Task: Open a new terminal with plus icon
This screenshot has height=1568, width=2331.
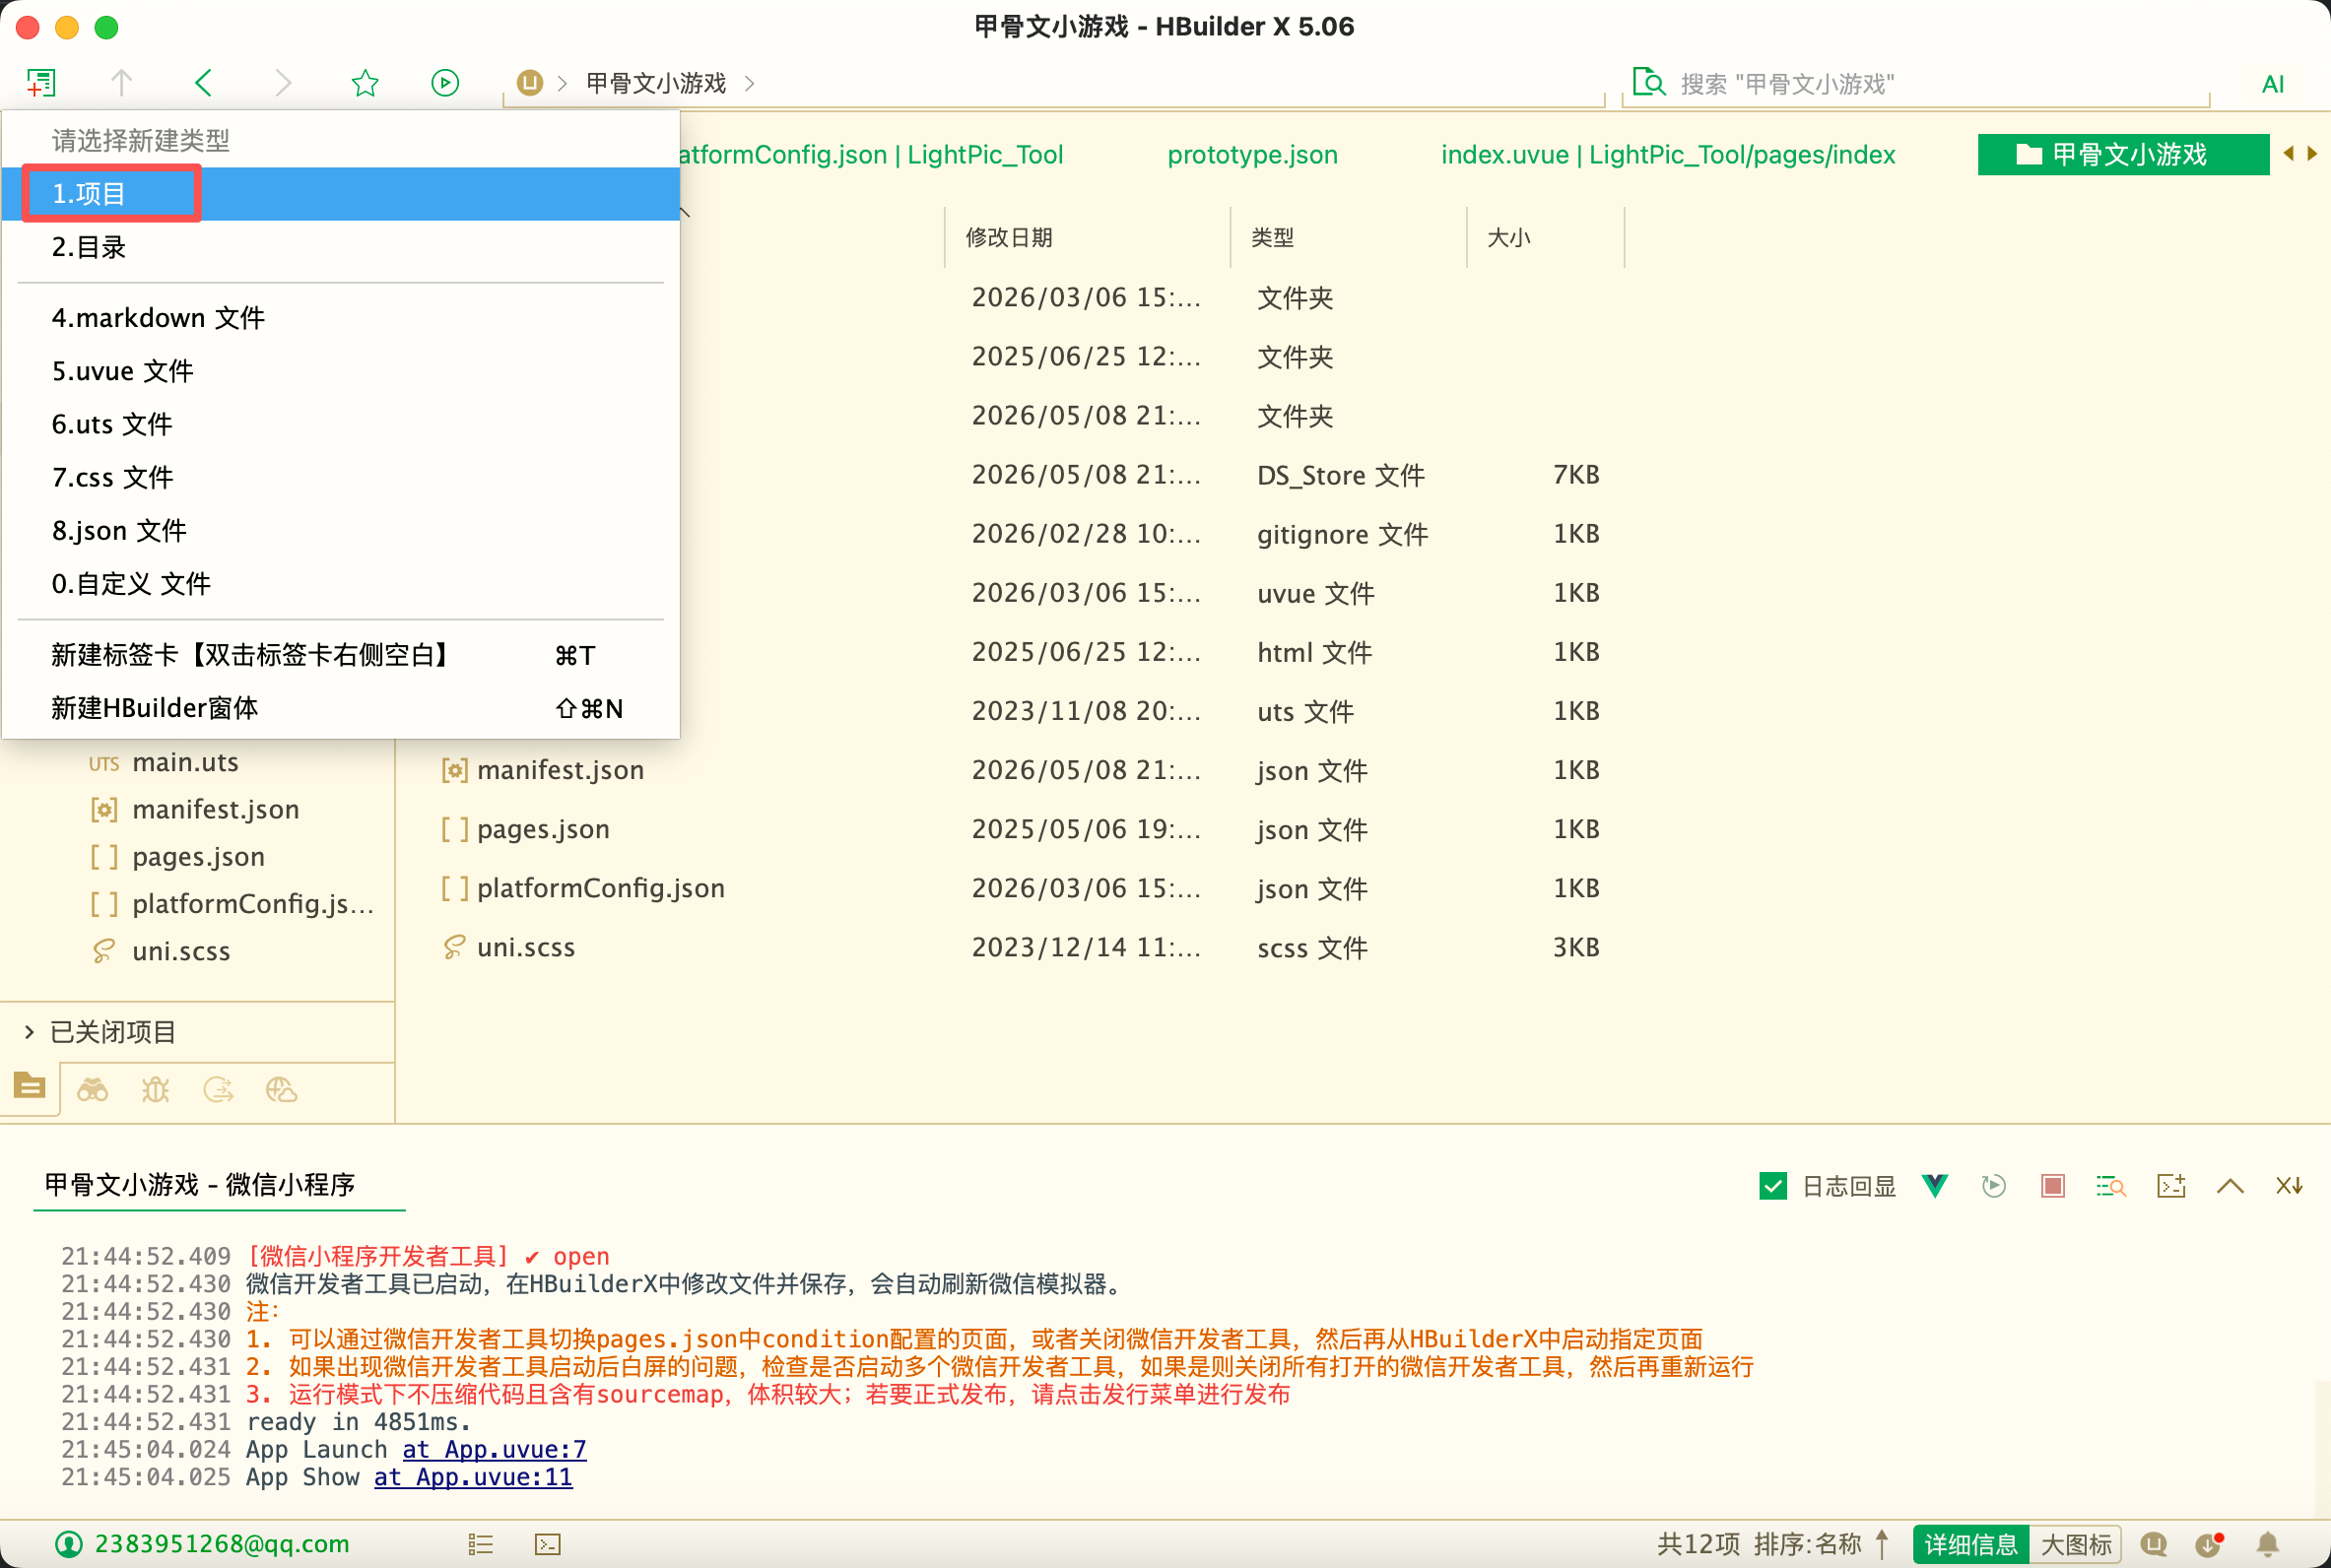Action: point(2171,1186)
